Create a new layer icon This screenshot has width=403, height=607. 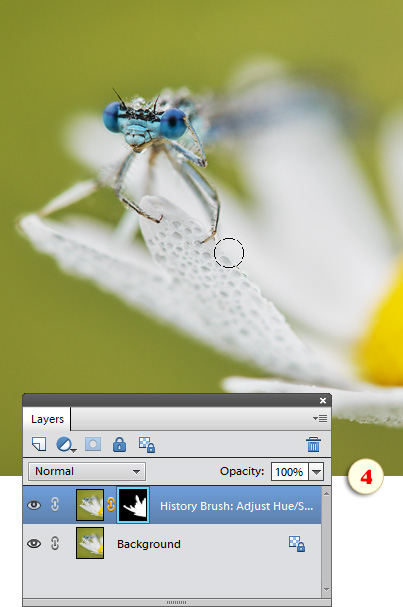click(x=39, y=444)
